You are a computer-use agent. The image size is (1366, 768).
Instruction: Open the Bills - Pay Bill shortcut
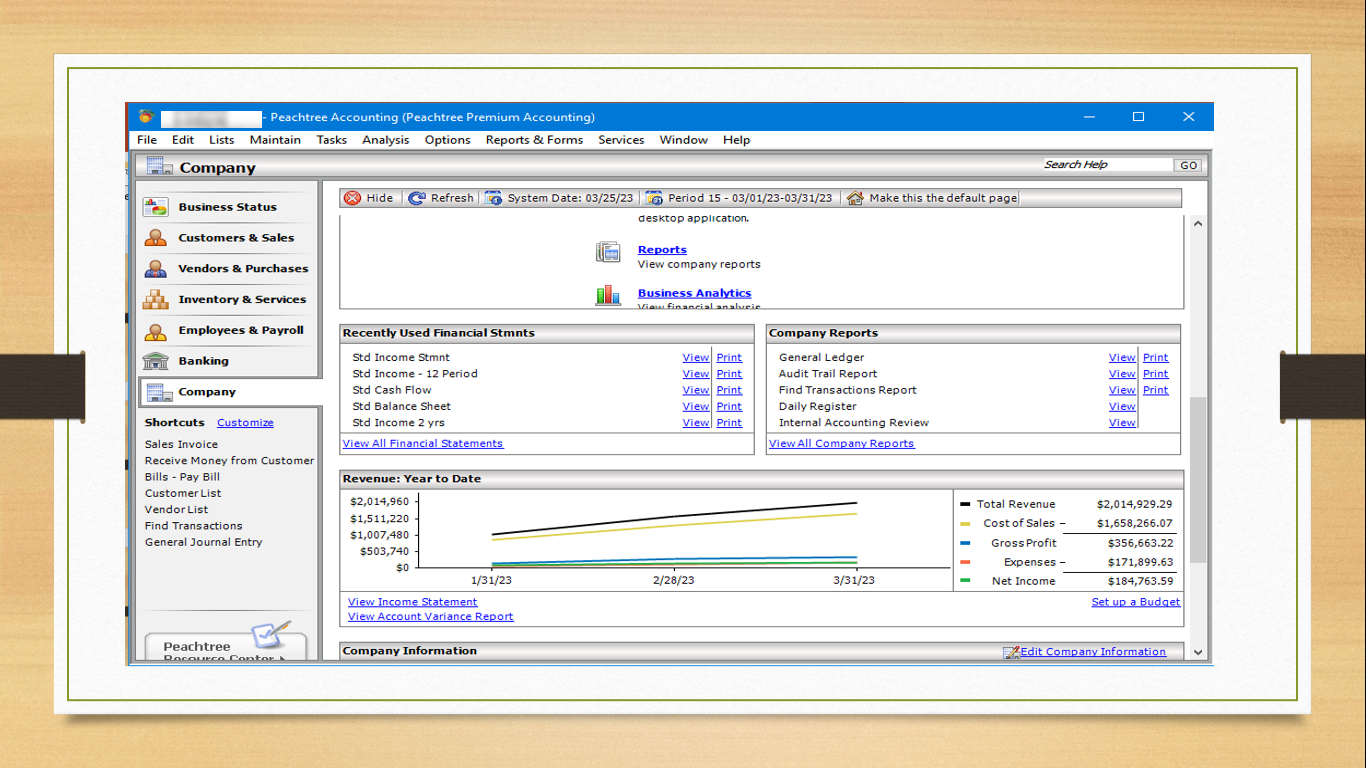tap(182, 477)
